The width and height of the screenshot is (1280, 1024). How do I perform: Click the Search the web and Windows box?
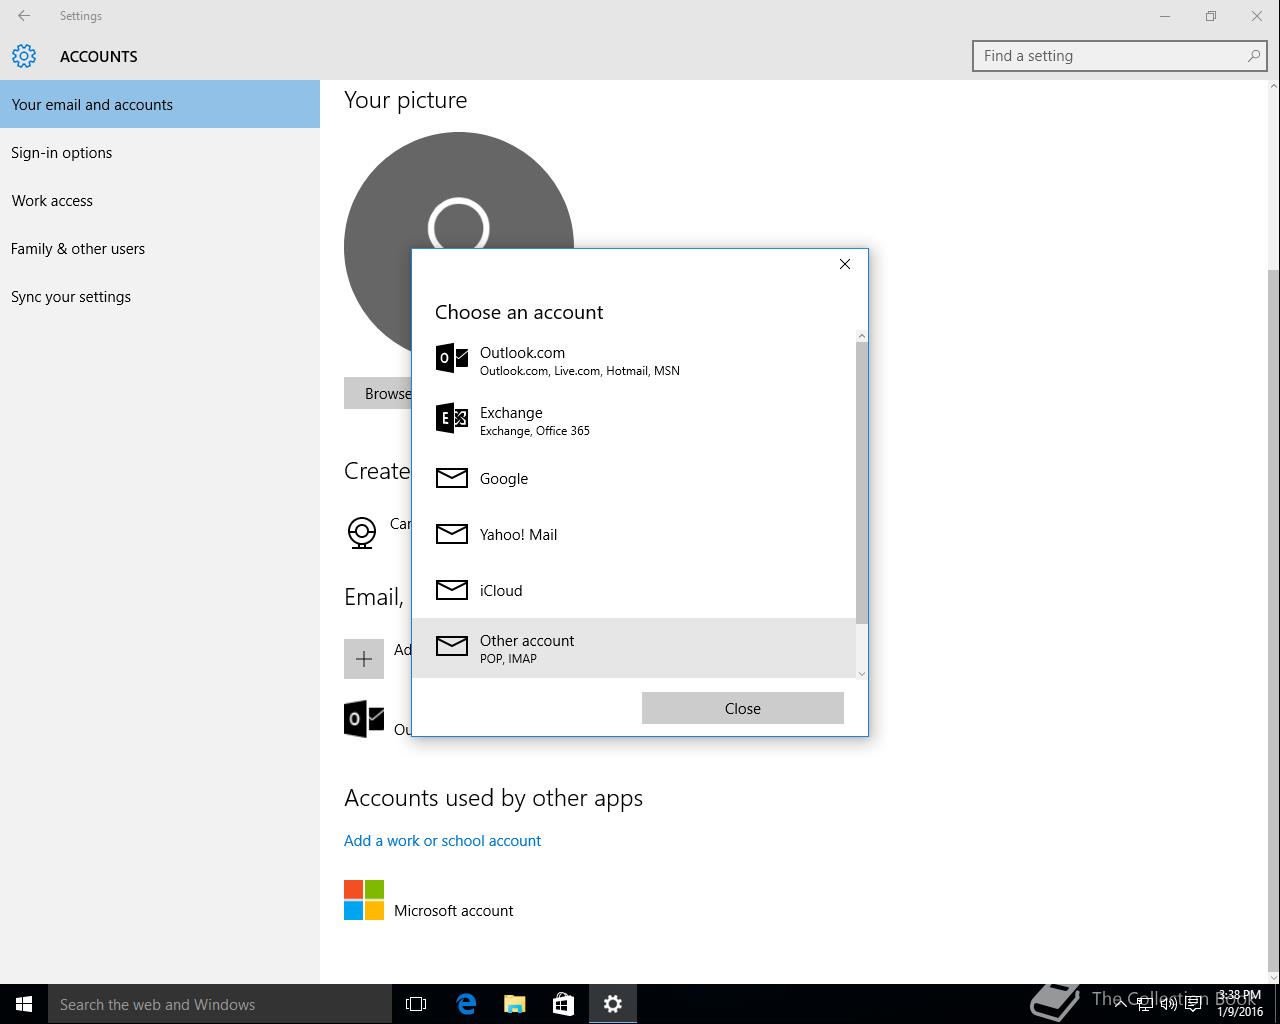[x=220, y=1004]
